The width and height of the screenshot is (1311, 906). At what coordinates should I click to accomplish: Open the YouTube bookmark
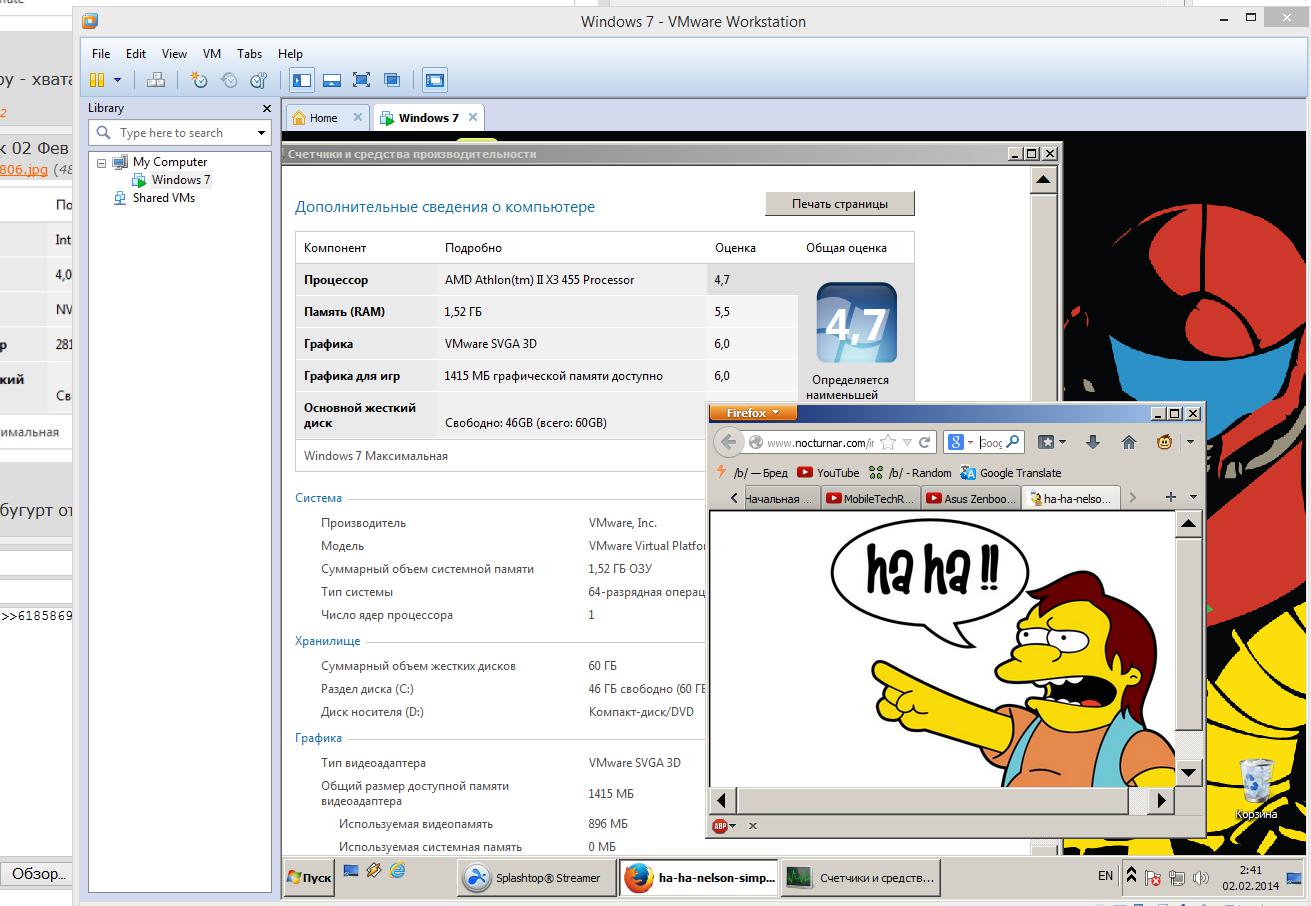828,473
